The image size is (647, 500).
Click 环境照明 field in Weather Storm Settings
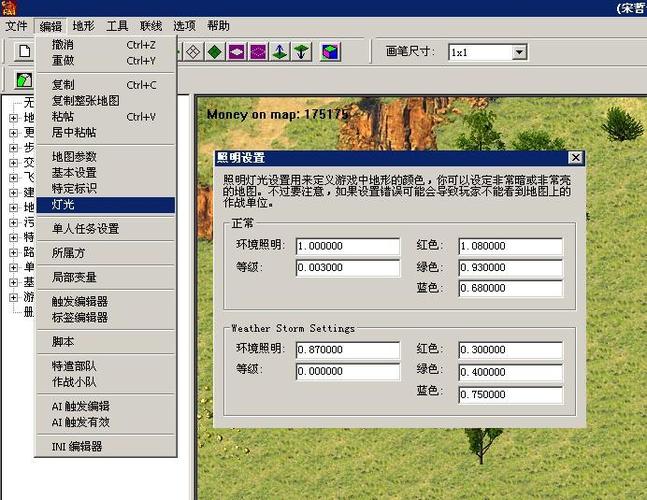347,350
